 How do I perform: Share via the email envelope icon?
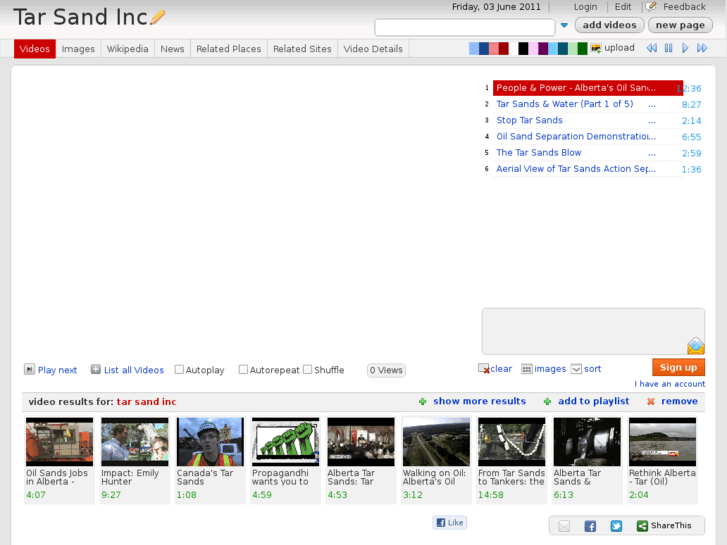(x=564, y=526)
